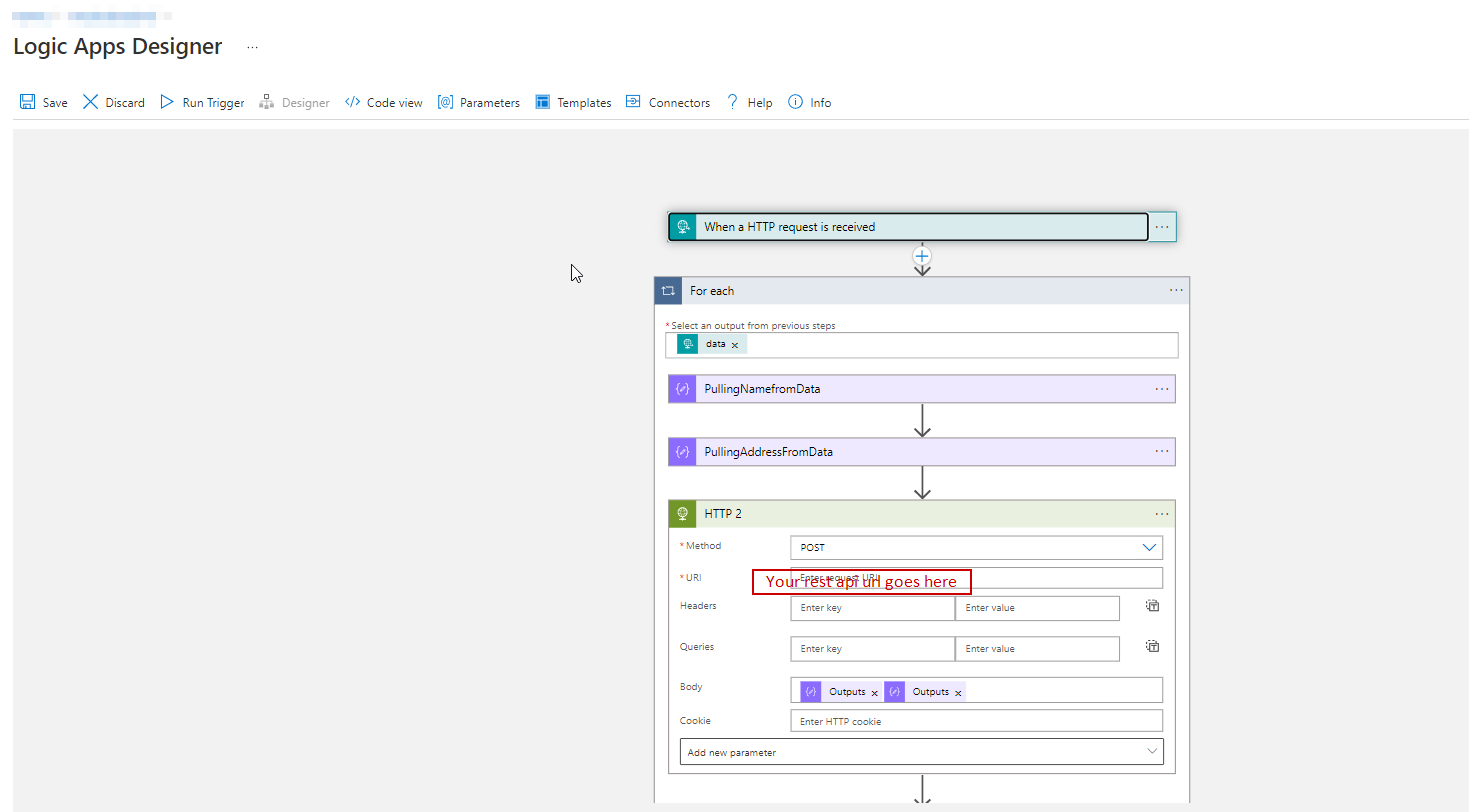Click the Help question mark icon
1469x812 pixels.
coord(732,102)
